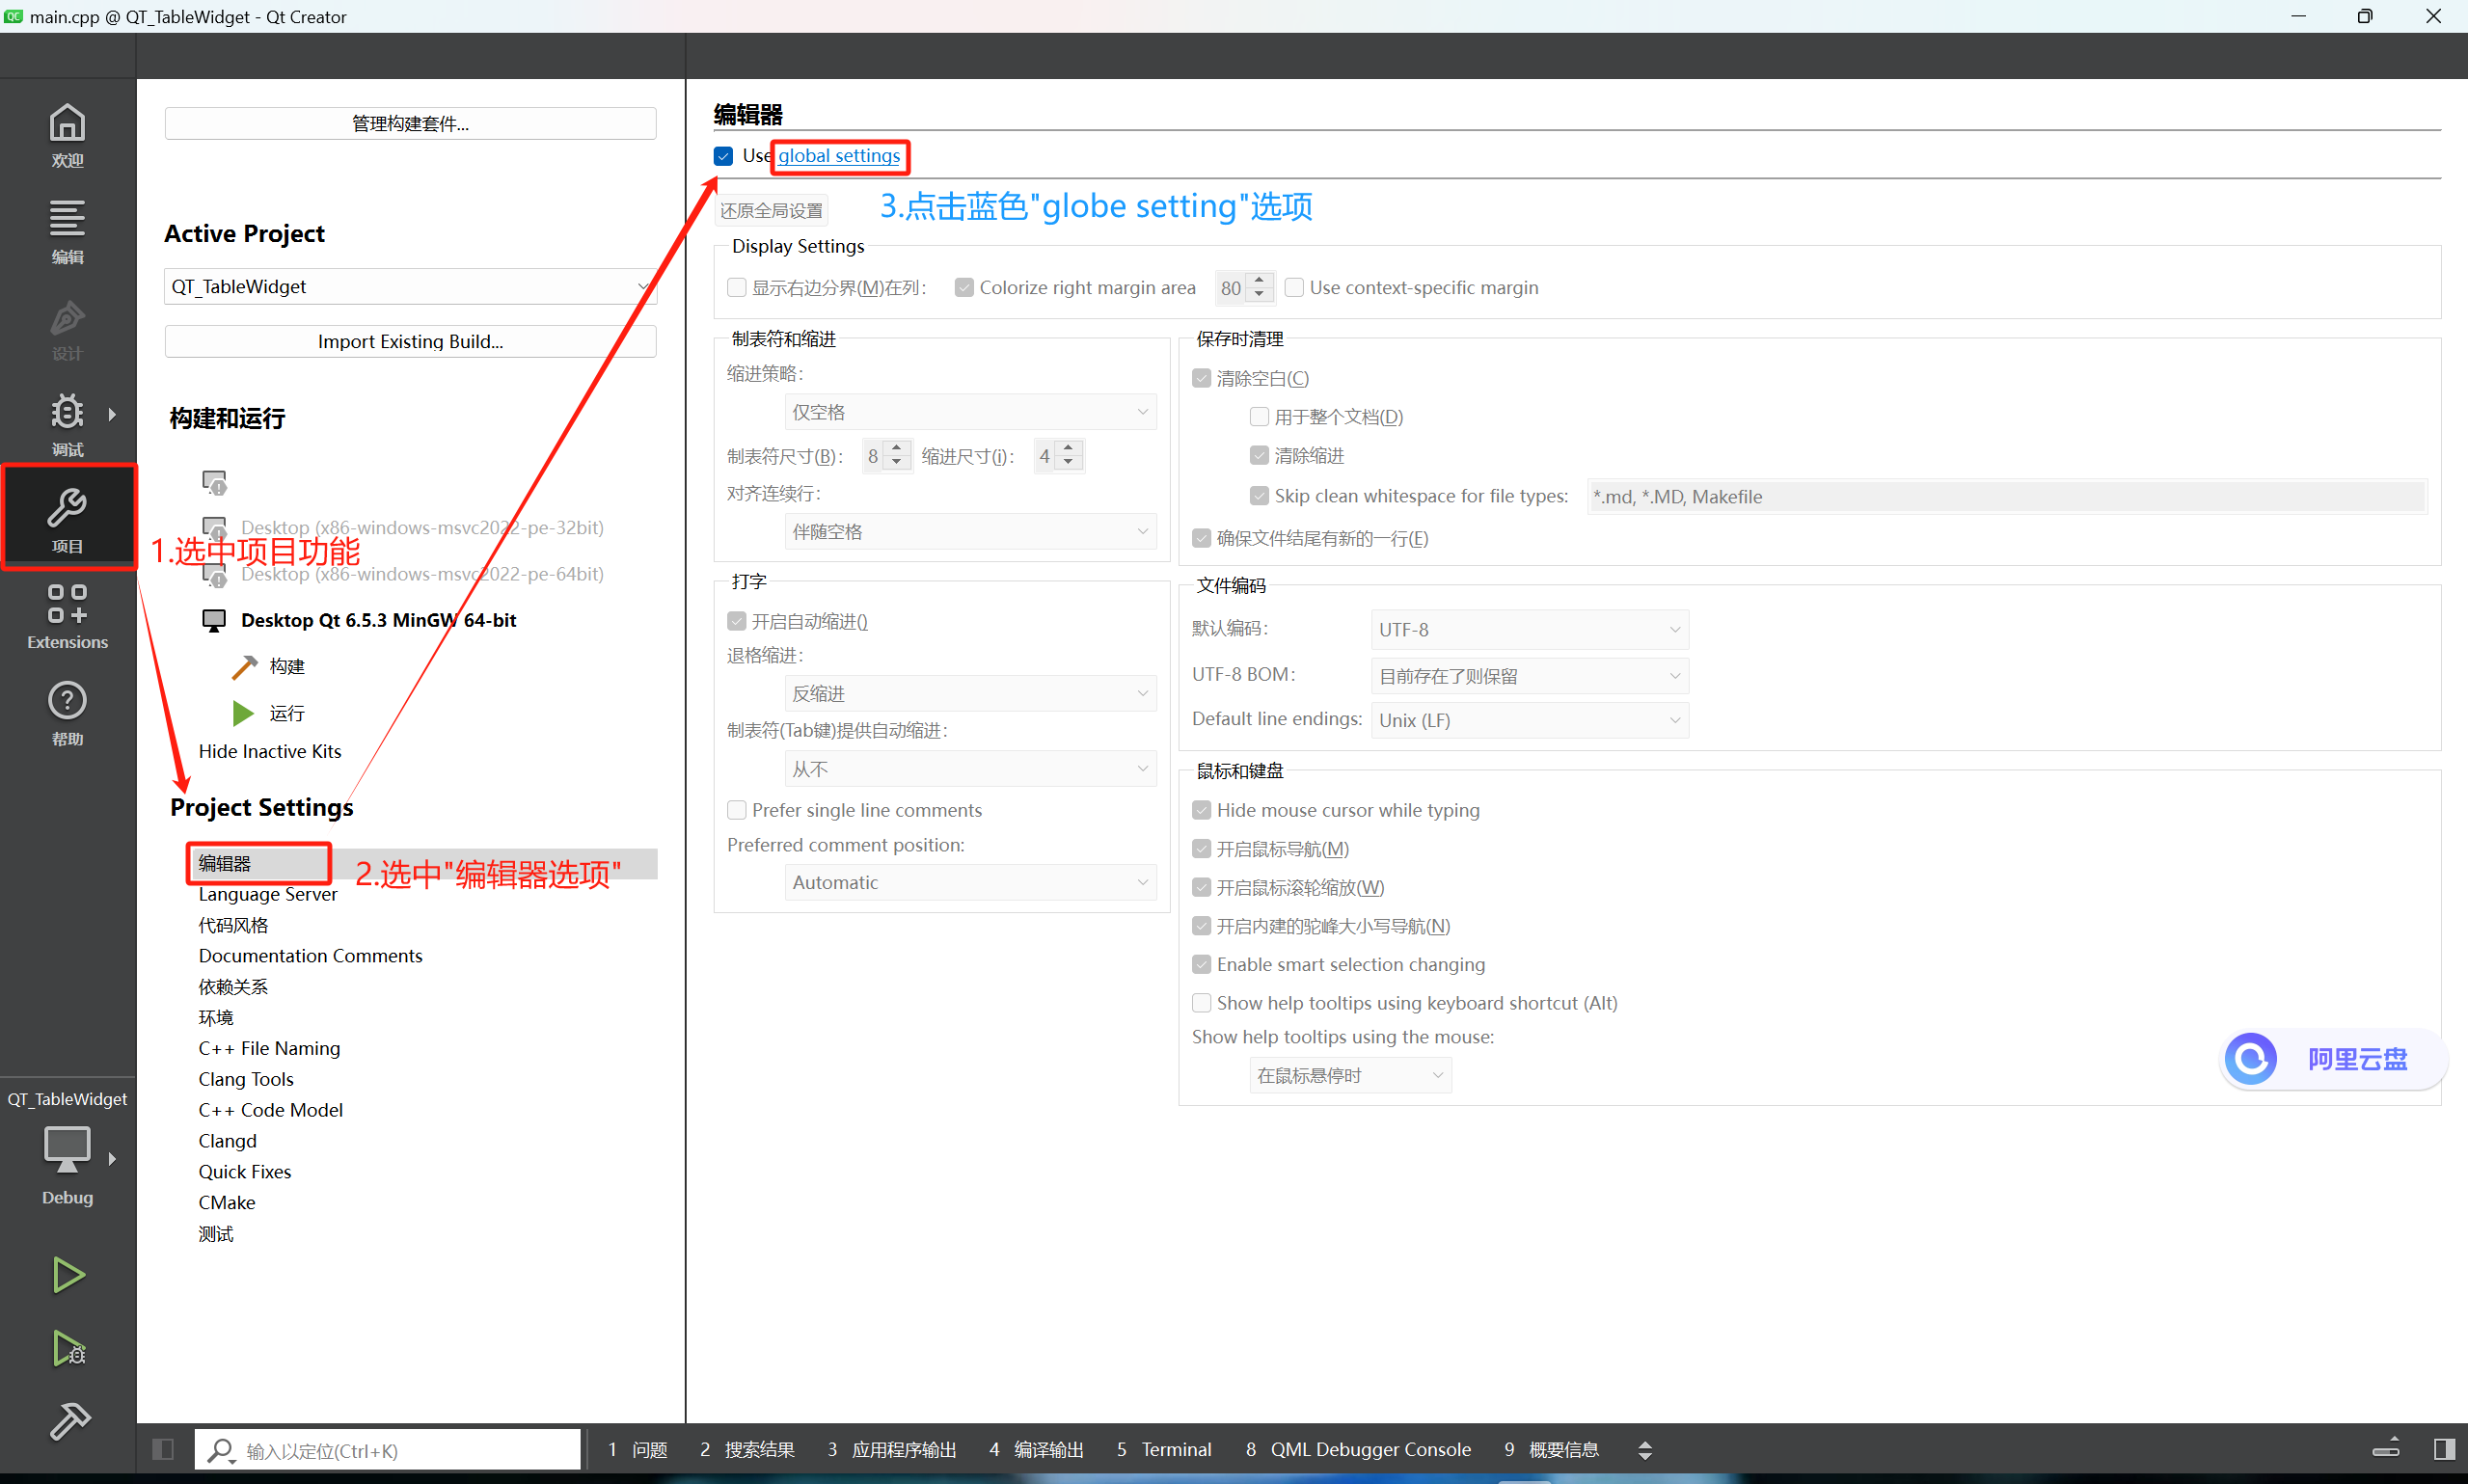
Task: Select CMake in Project Settings
Action: click(227, 1202)
